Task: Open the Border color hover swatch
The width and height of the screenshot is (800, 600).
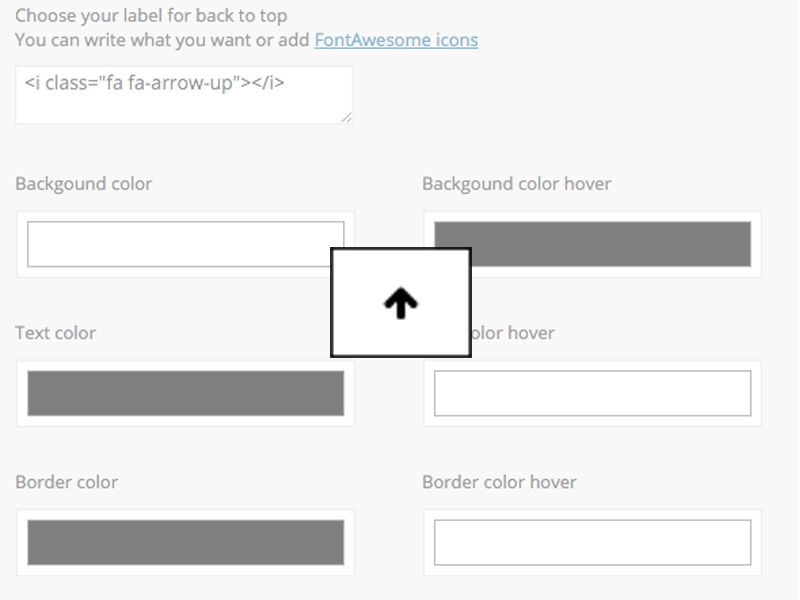Action: point(593,542)
